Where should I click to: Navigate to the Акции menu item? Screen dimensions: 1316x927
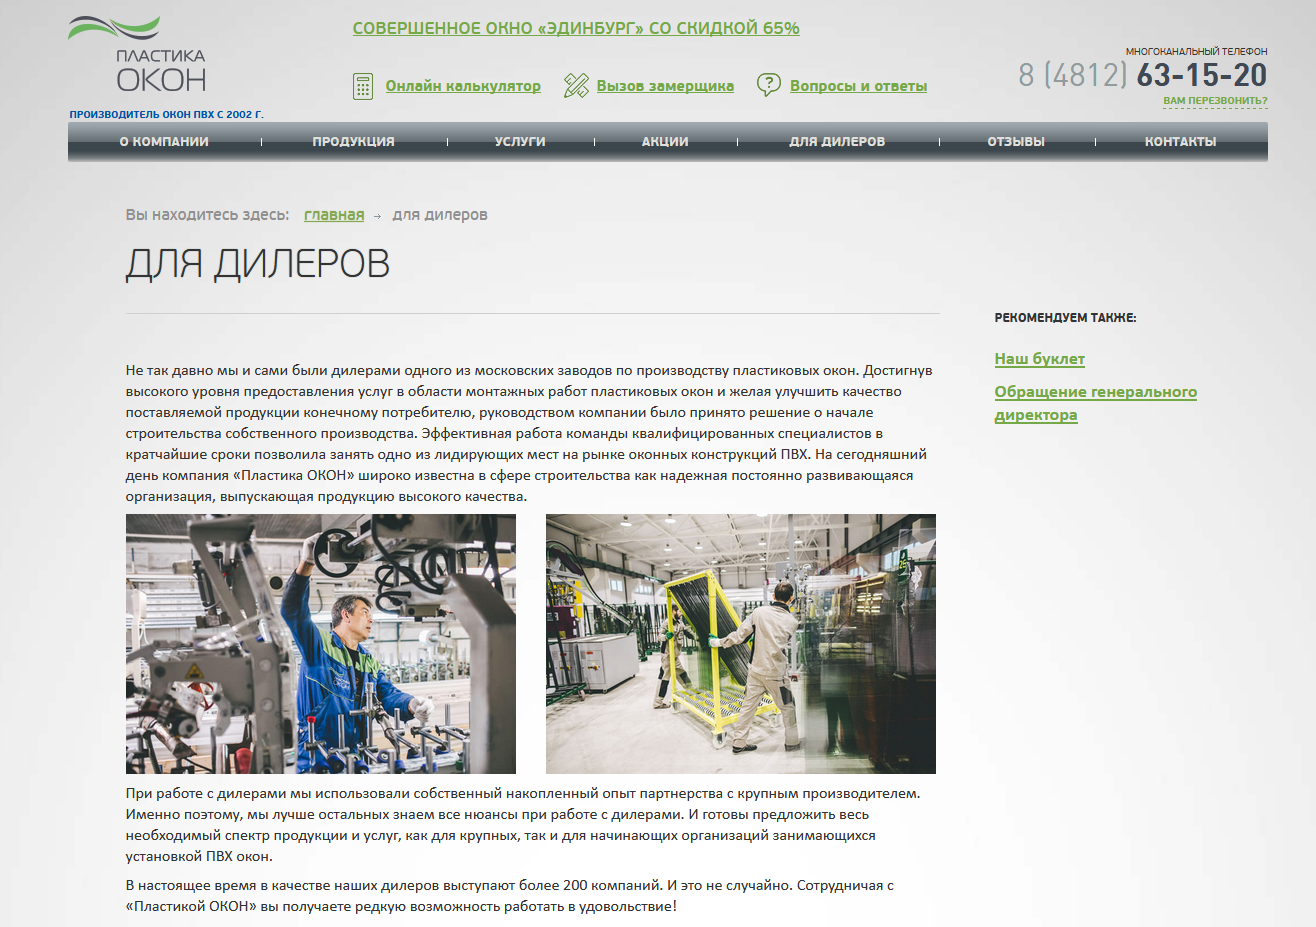tap(665, 142)
